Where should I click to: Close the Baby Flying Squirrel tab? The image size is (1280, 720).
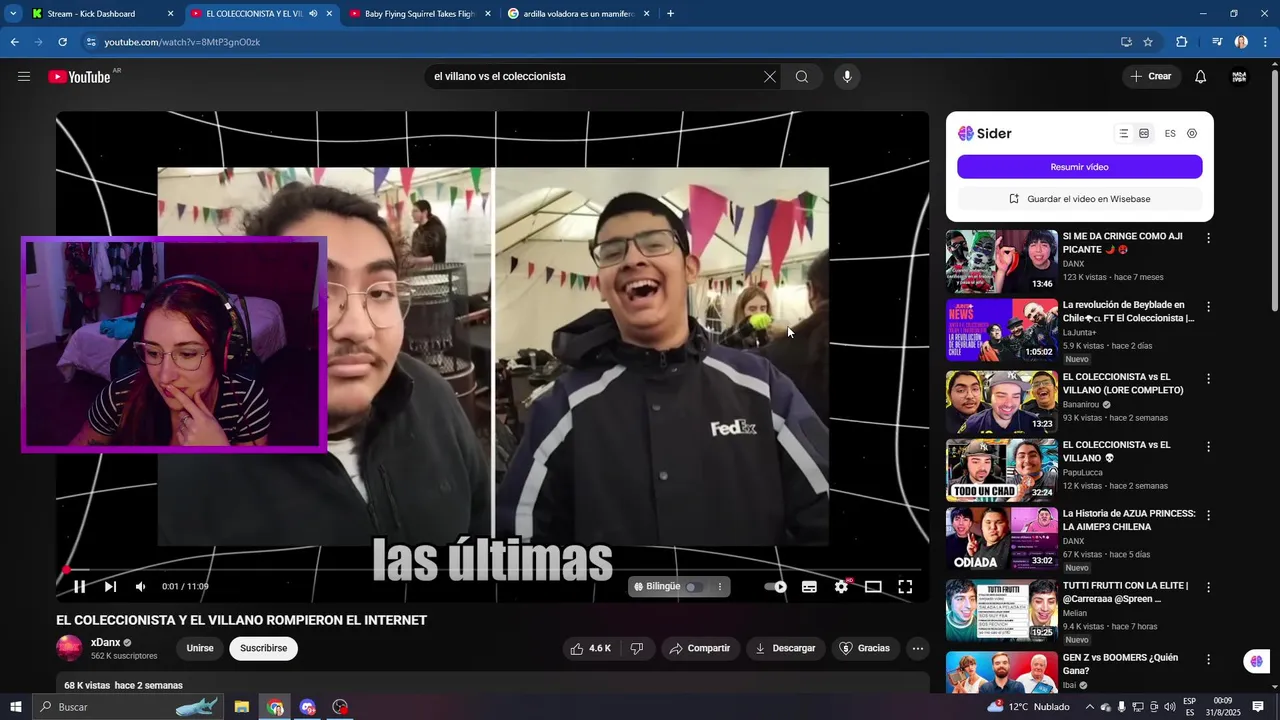pyautogui.click(x=488, y=14)
